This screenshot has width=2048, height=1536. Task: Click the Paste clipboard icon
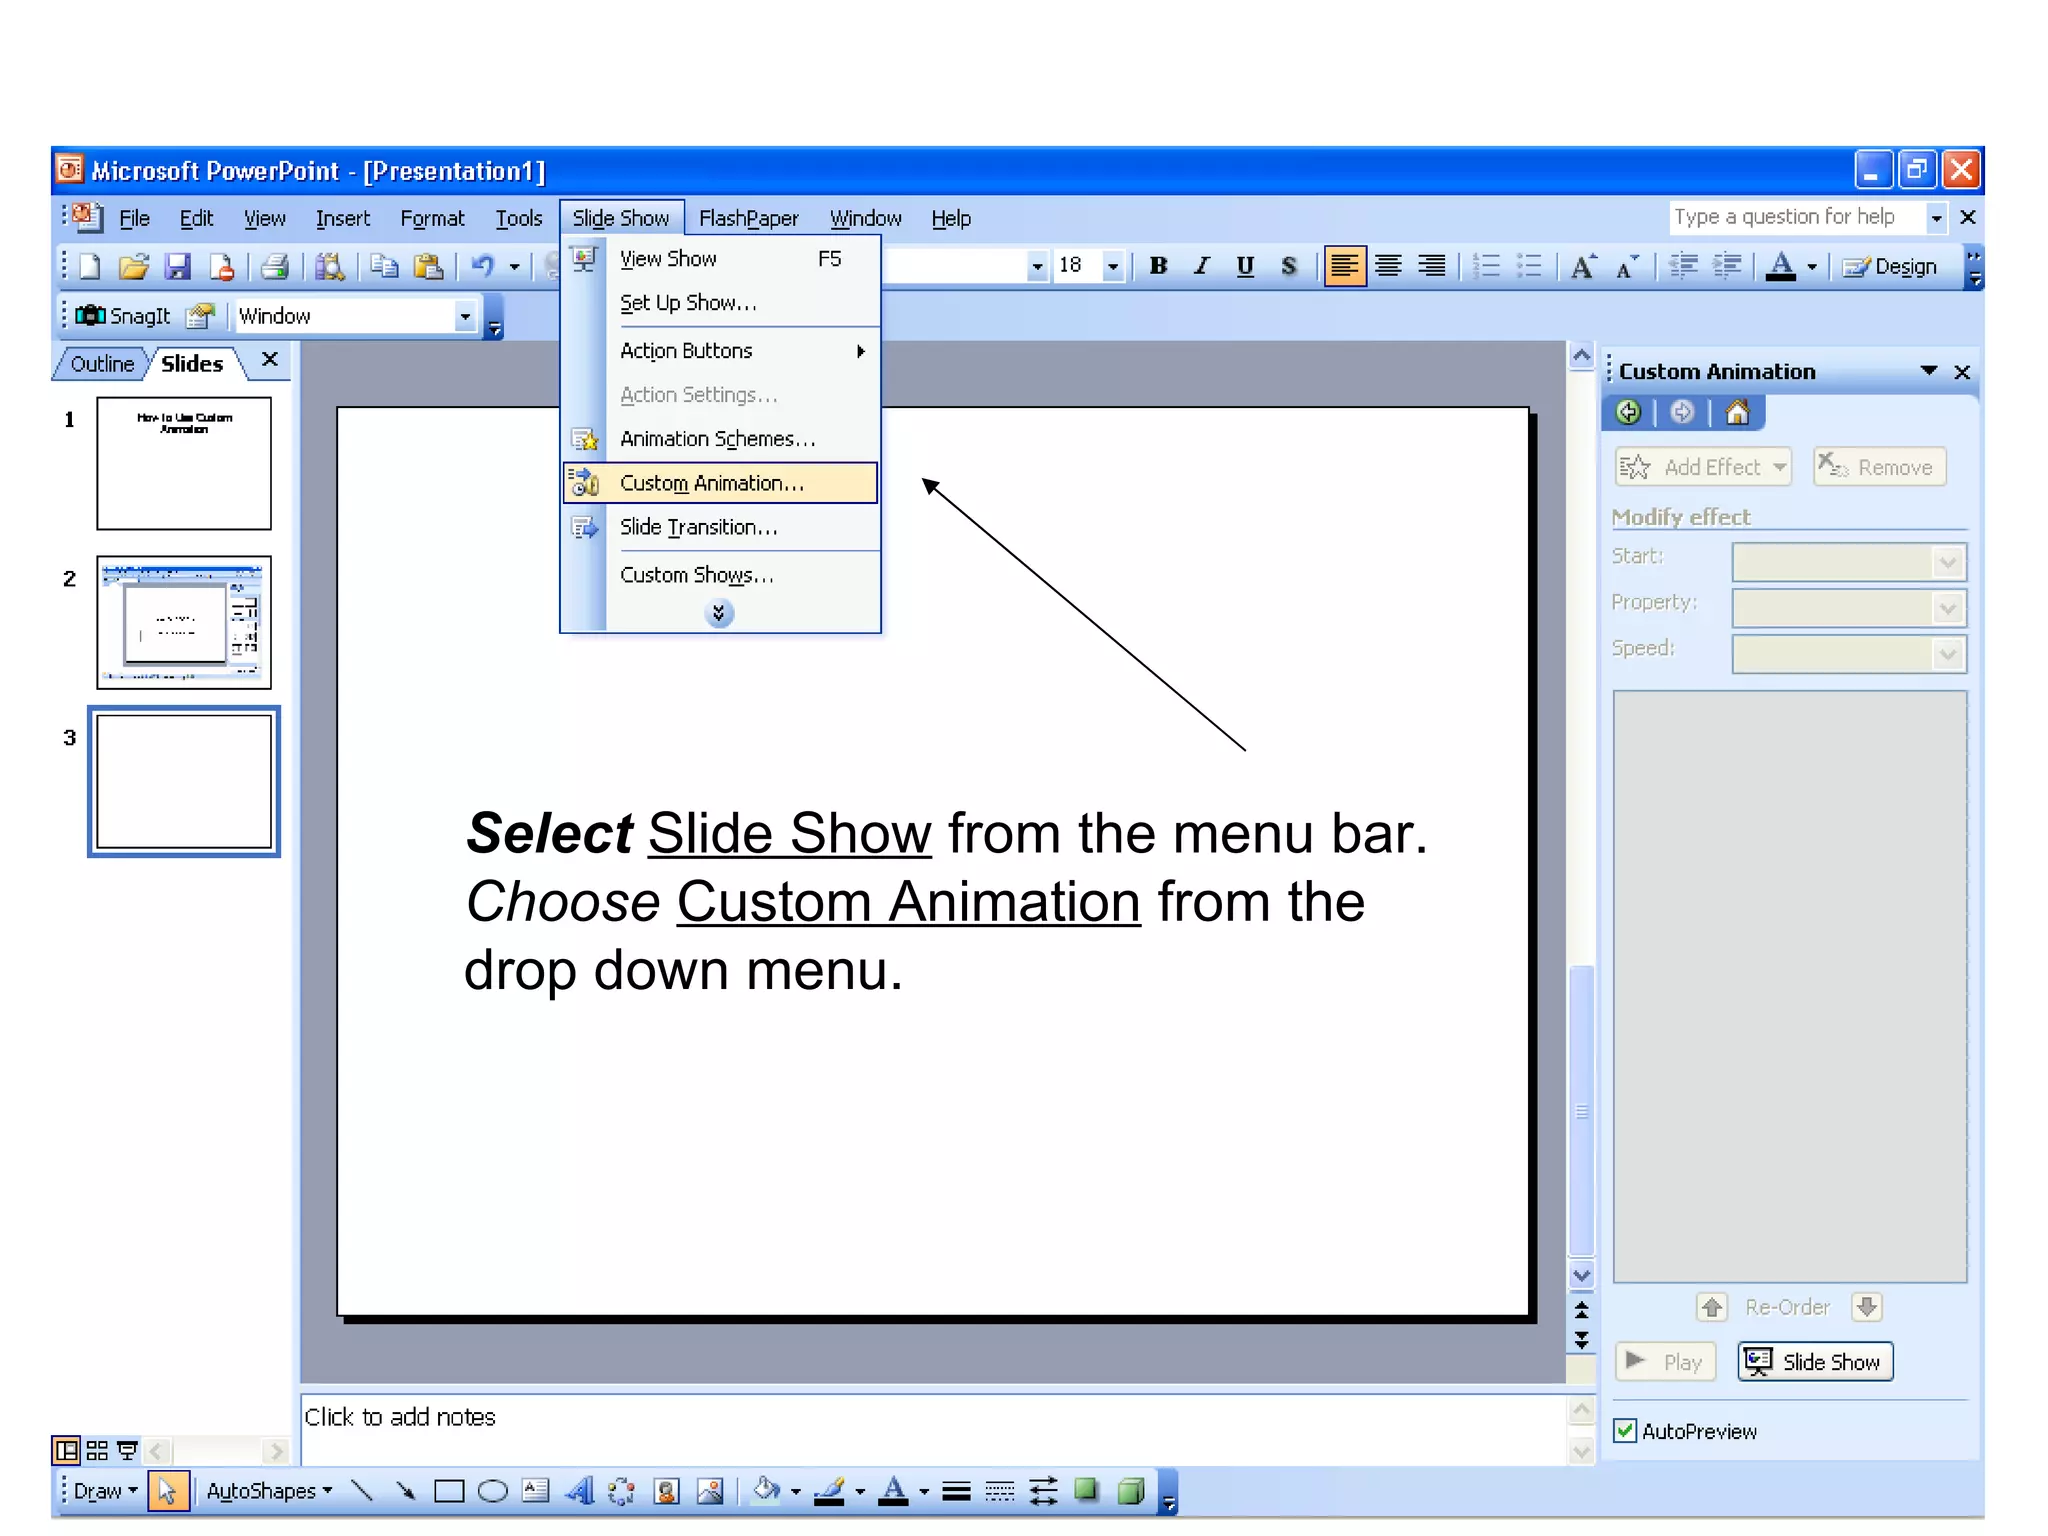pos(428,266)
